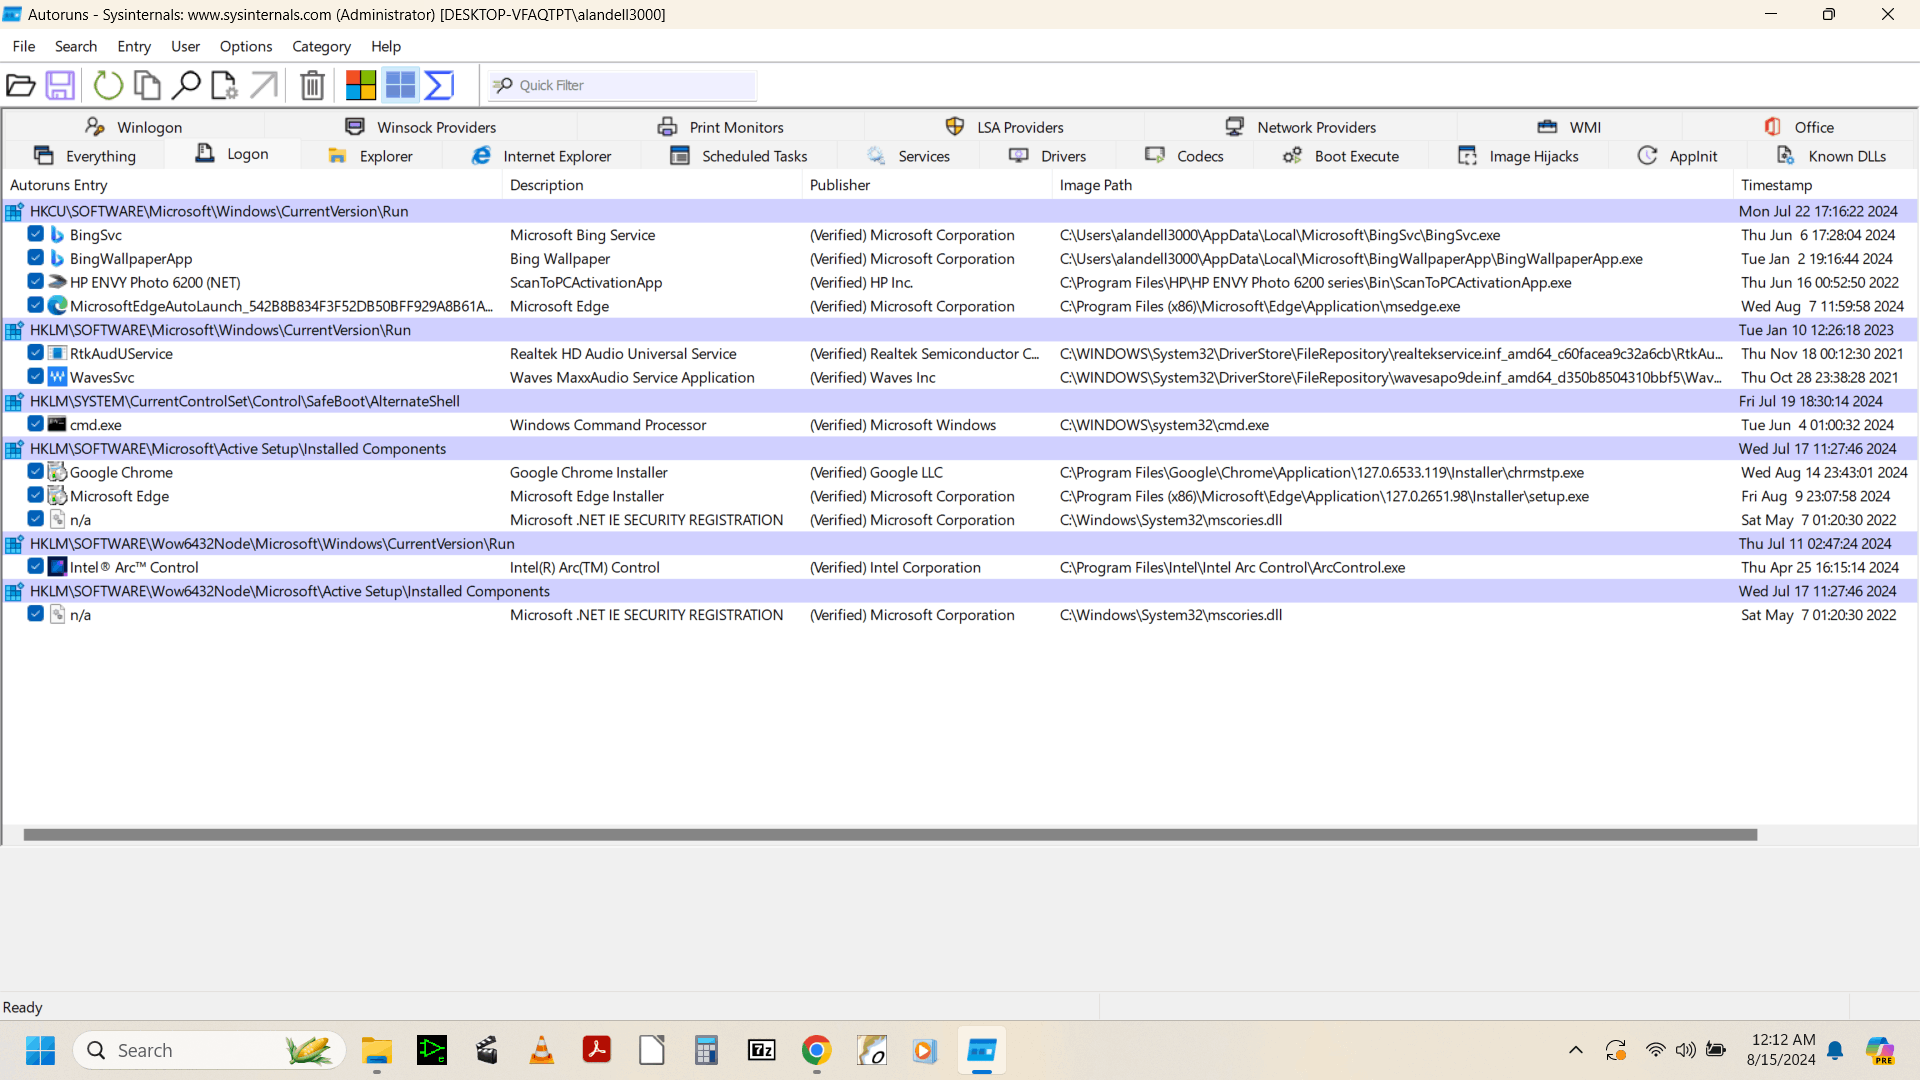1920x1080 pixels.
Task: Toggle the Hide Microsoft Entries colored-squares icon
Action: [360, 86]
